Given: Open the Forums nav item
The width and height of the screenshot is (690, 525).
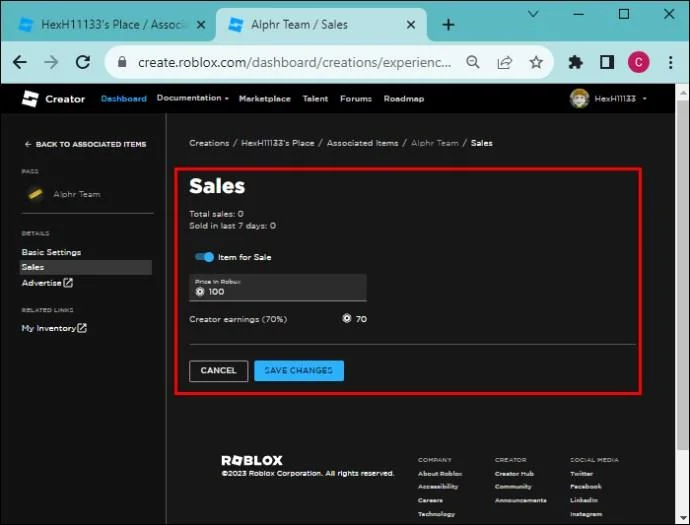Looking at the screenshot, I should [x=356, y=99].
